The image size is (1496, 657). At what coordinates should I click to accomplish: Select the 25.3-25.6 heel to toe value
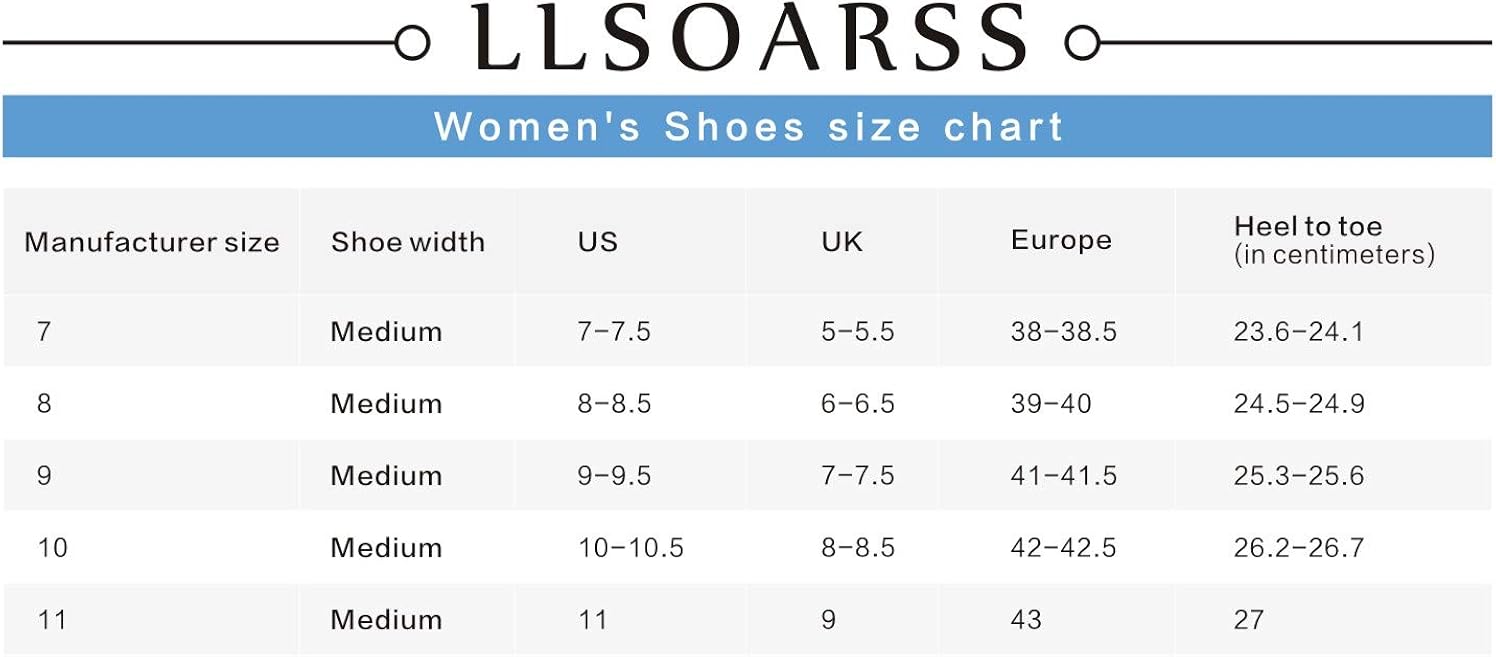coord(1299,475)
